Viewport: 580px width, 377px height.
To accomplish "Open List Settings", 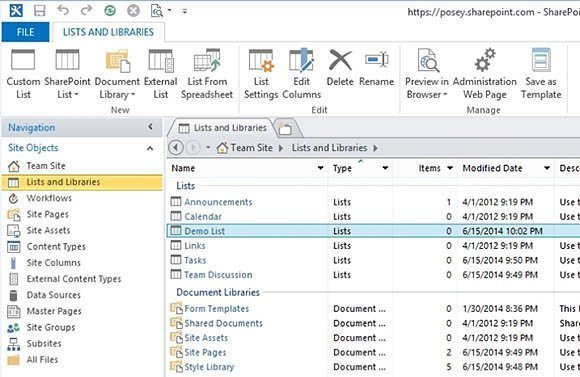I will [x=261, y=74].
